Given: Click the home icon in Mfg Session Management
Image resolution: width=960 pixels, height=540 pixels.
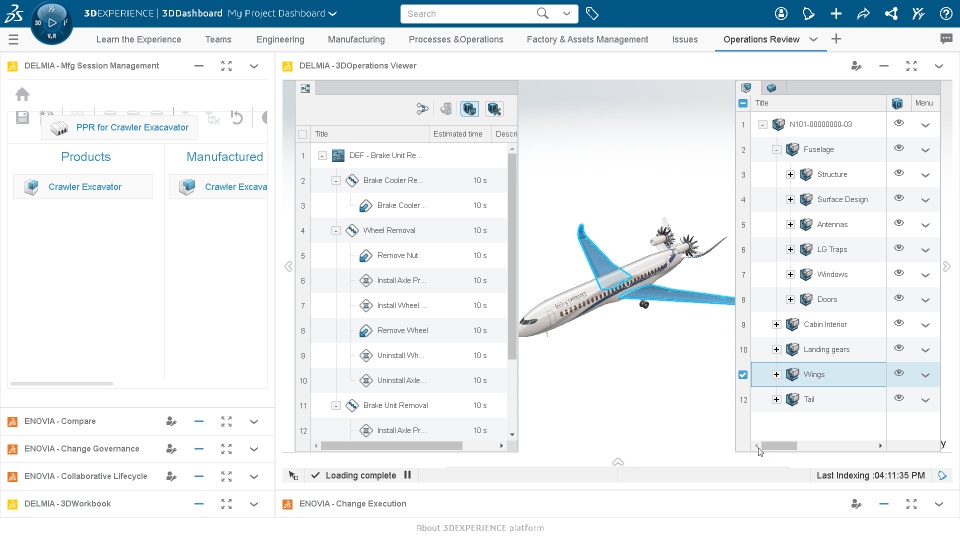Looking at the screenshot, I should [x=23, y=94].
